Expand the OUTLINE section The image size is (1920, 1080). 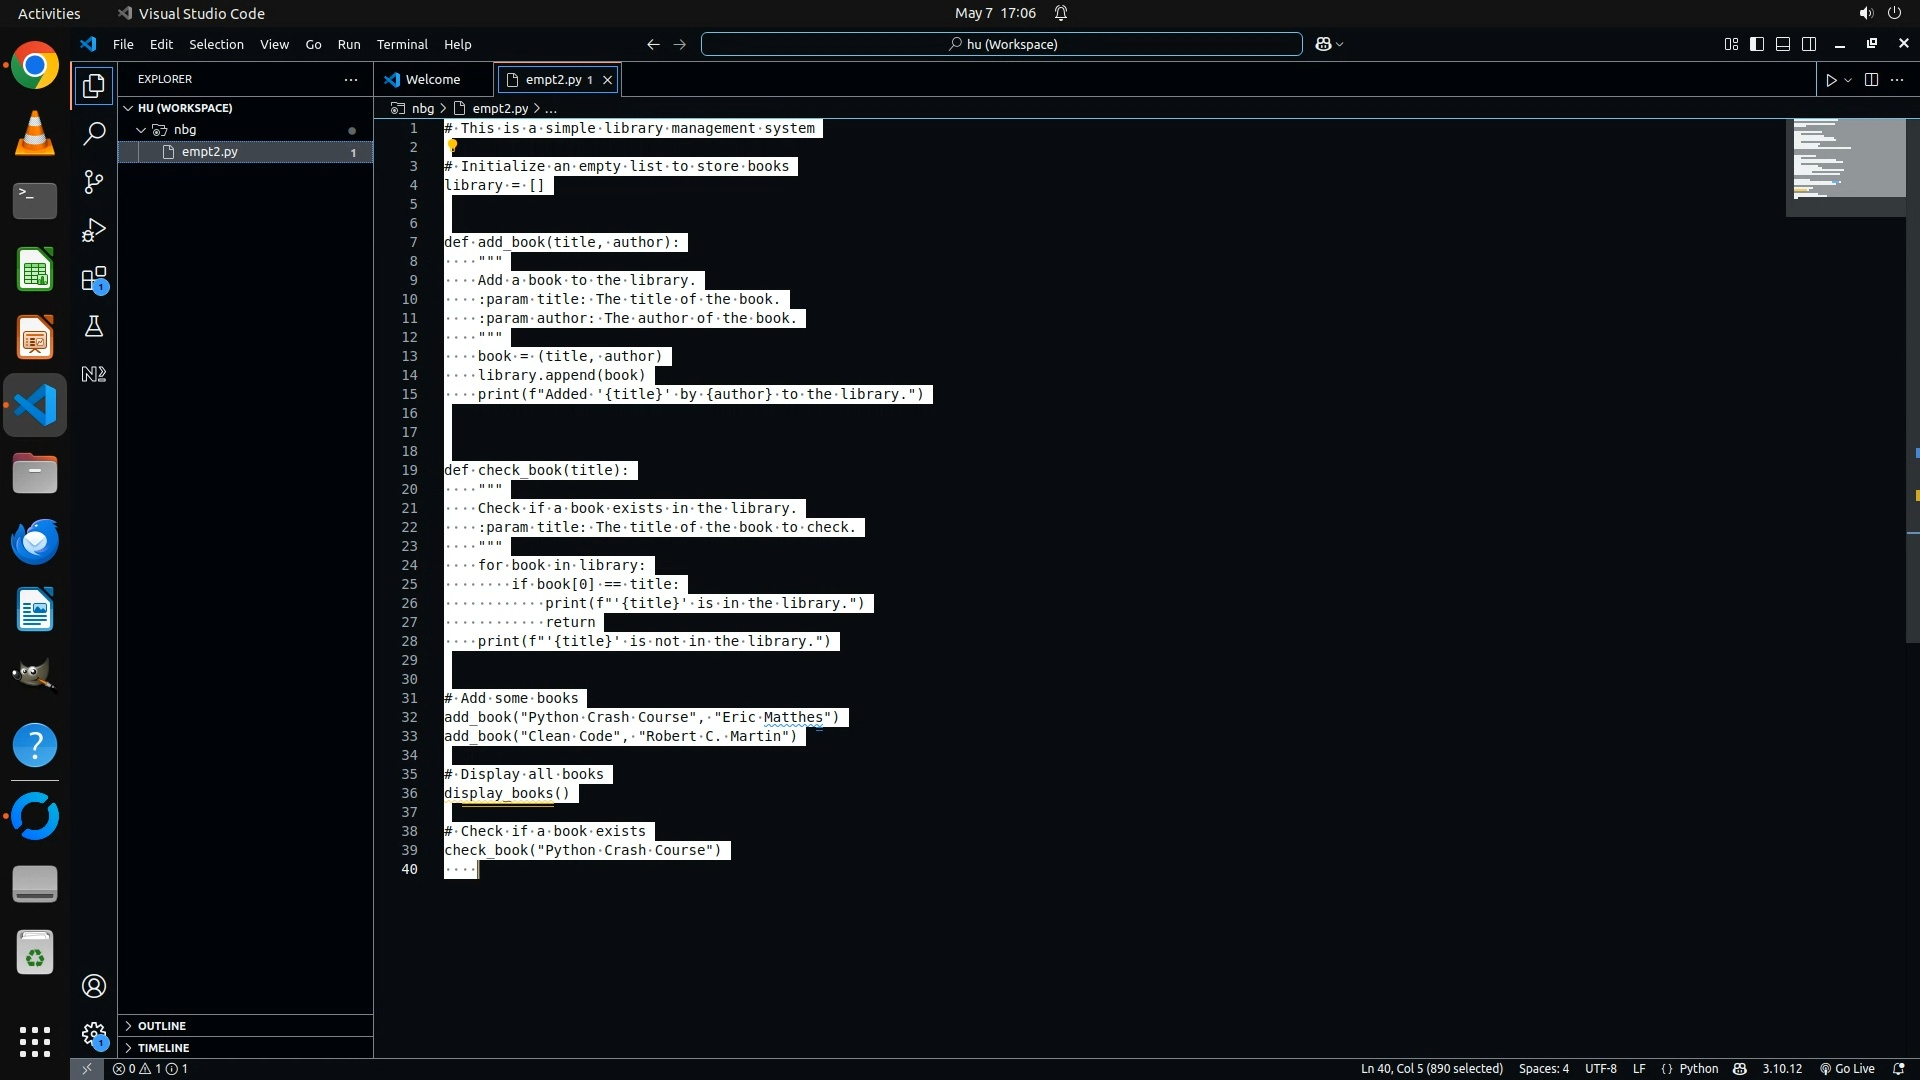[x=162, y=1026]
